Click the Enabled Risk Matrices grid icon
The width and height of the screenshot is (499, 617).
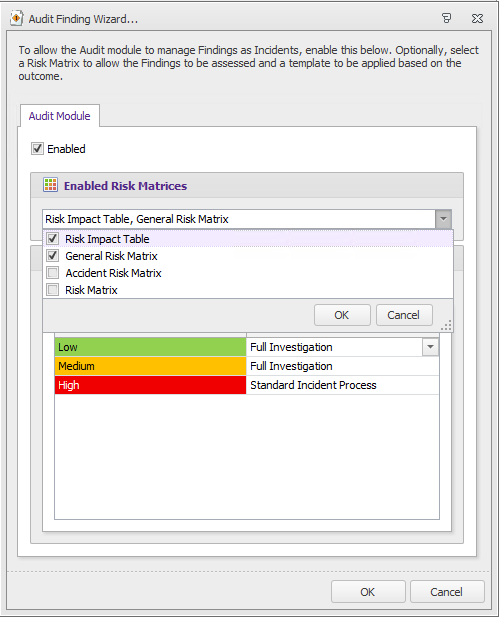(50, 185)
